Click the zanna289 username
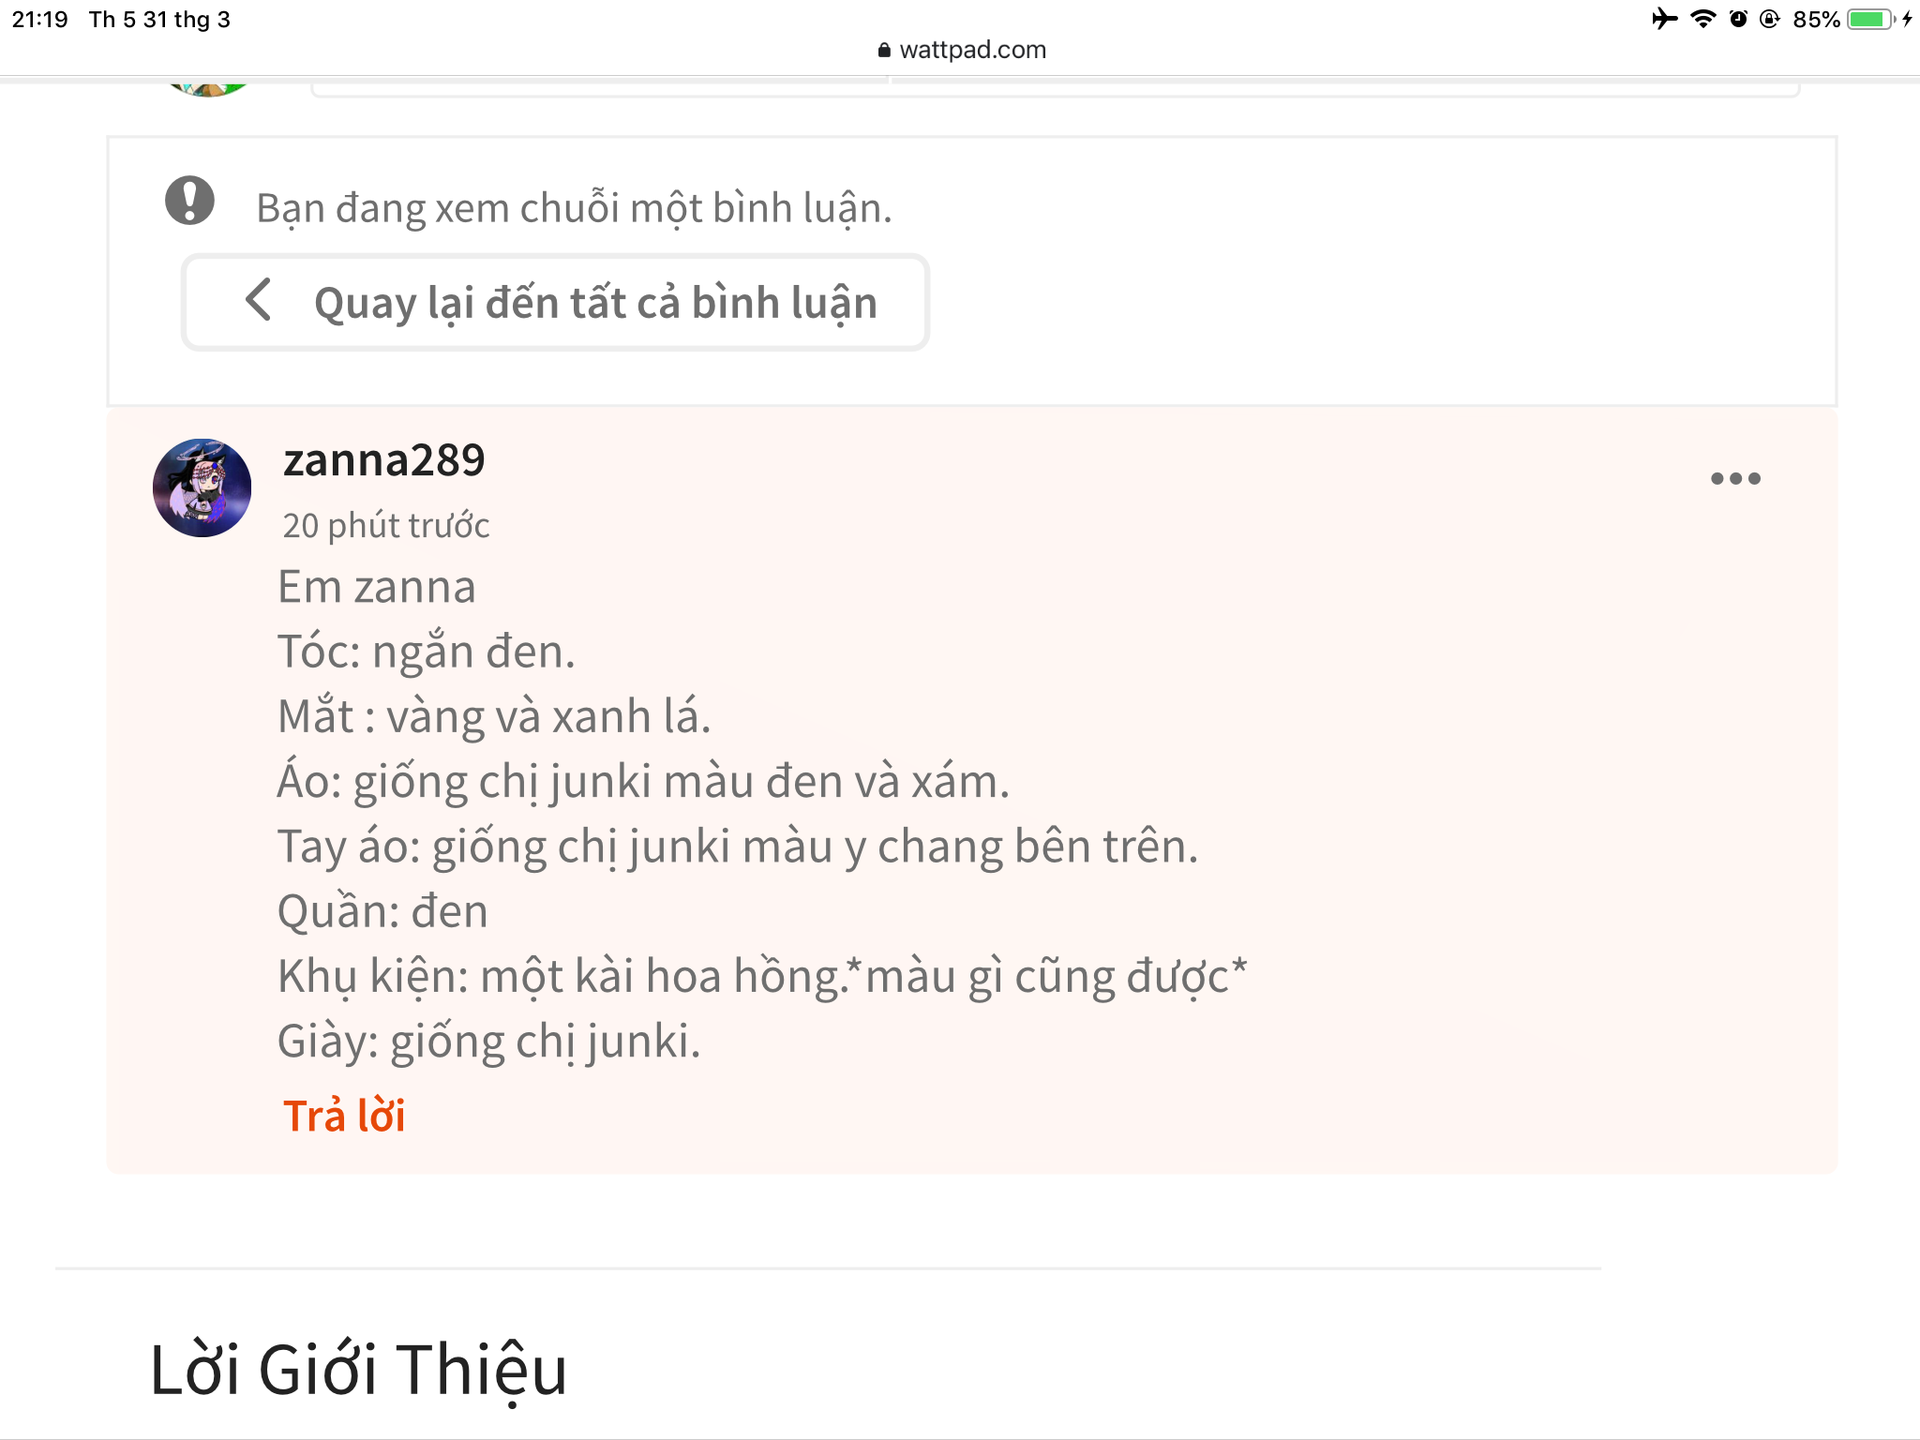 pyautogui.click(x=384, y=461)
